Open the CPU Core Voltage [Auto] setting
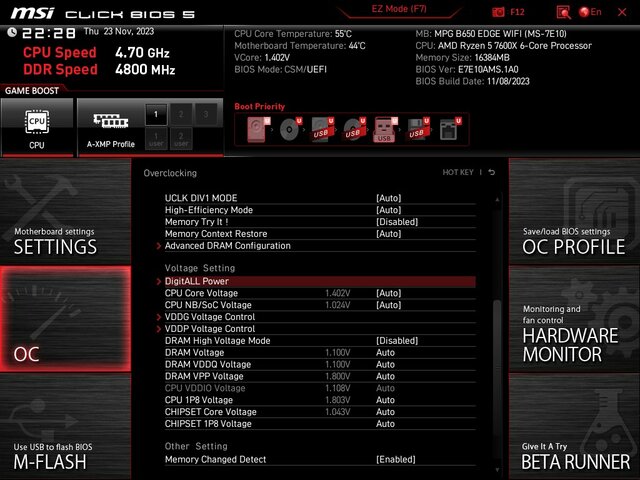 click(388, 293)
